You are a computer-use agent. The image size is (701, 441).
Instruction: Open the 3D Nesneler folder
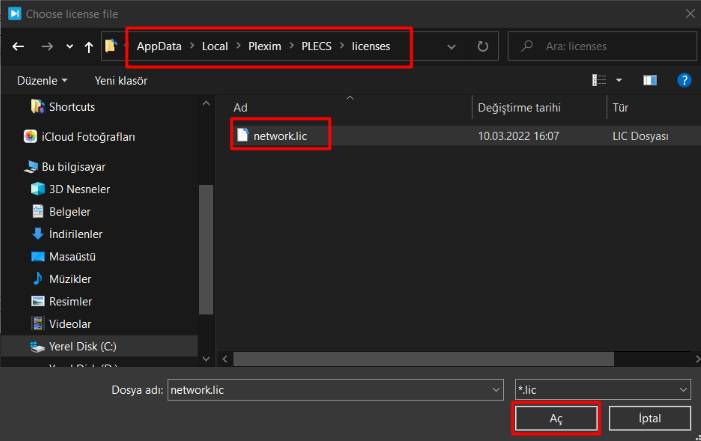pos(79,189)
